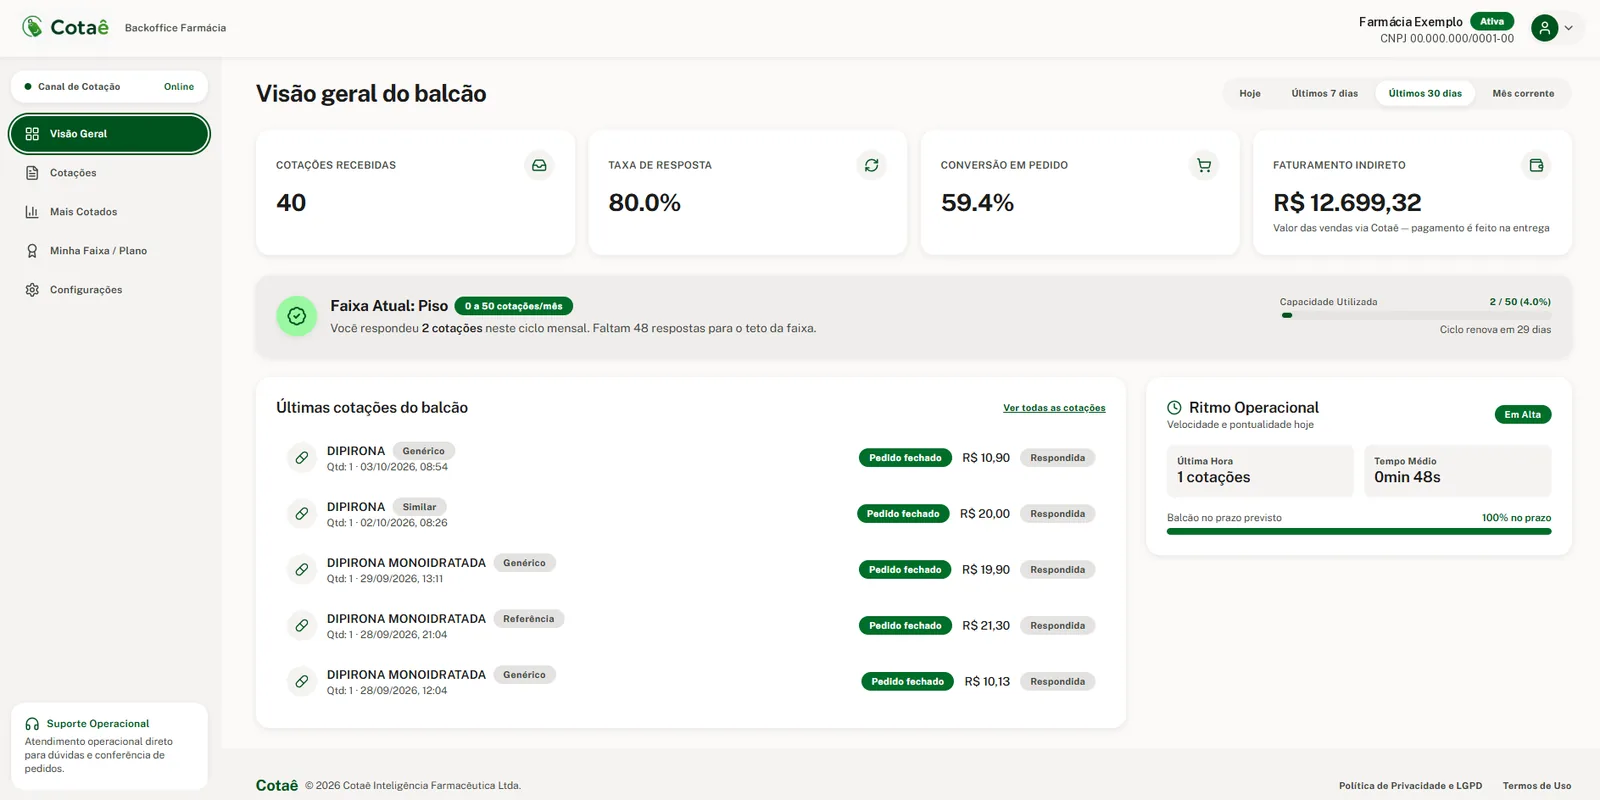Click pill icon of the 29/09/2026, 13:11 quotation

[x=301, y=570]
